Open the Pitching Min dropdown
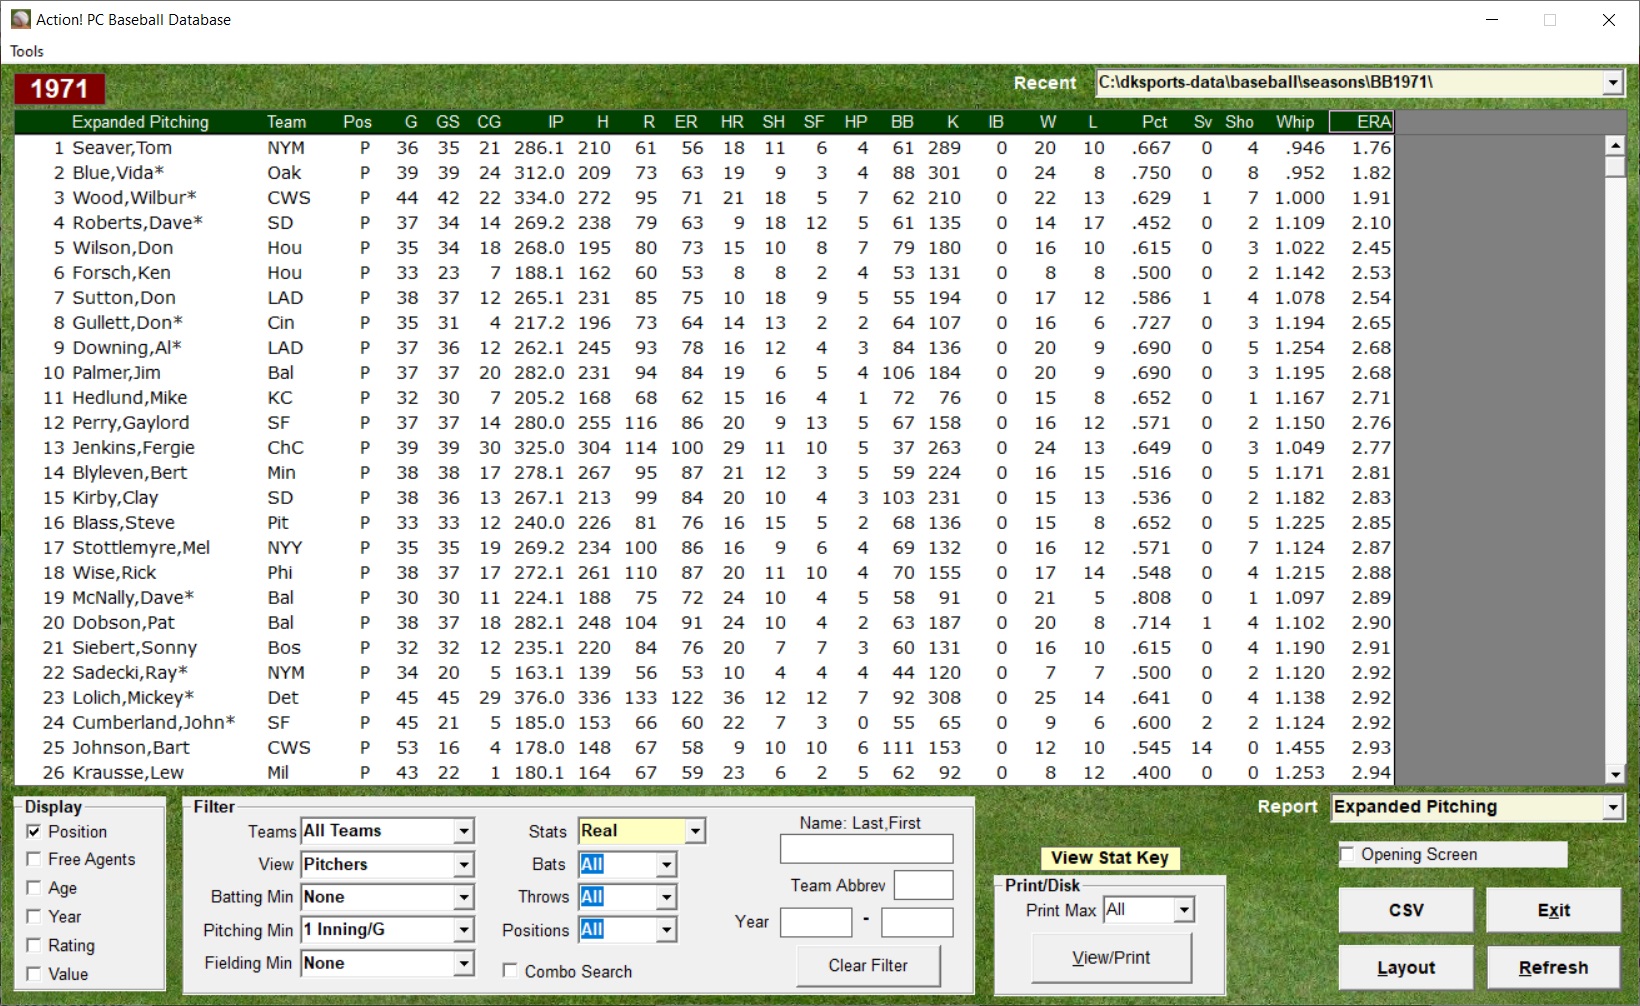1640x1006 pixels. [463, 930]
